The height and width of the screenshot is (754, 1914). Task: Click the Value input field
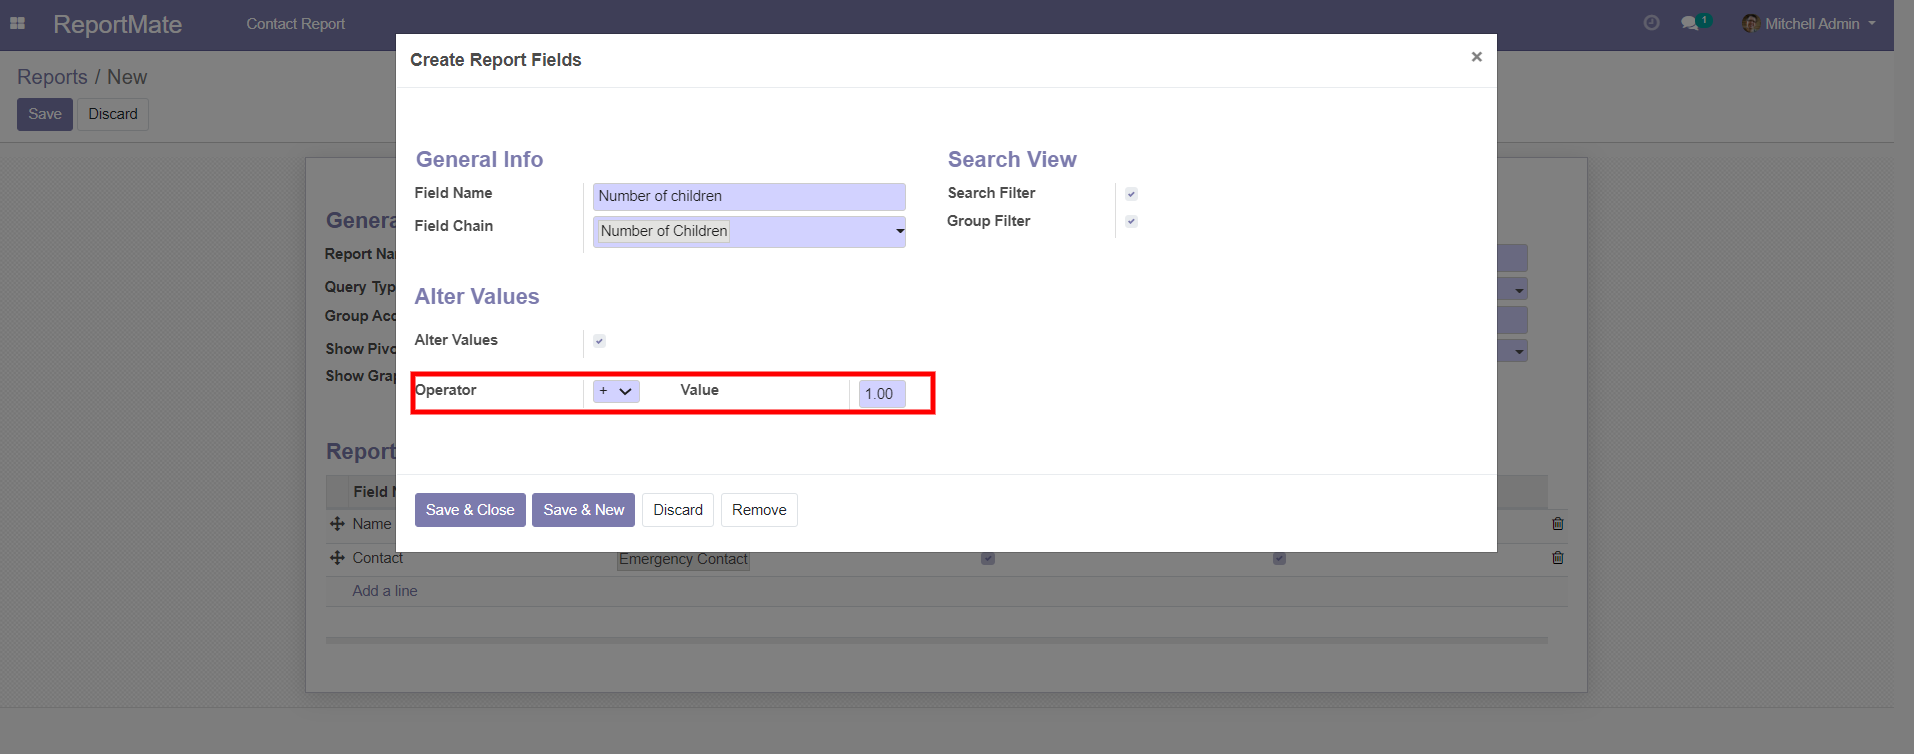coord(881,394)
